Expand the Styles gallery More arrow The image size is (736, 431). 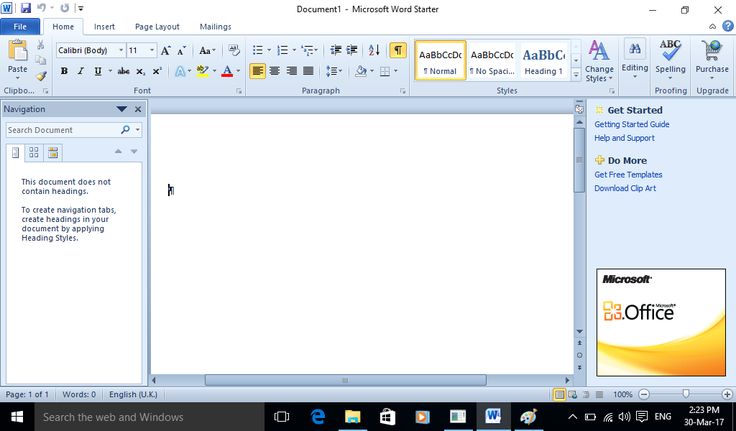[576, 75]
